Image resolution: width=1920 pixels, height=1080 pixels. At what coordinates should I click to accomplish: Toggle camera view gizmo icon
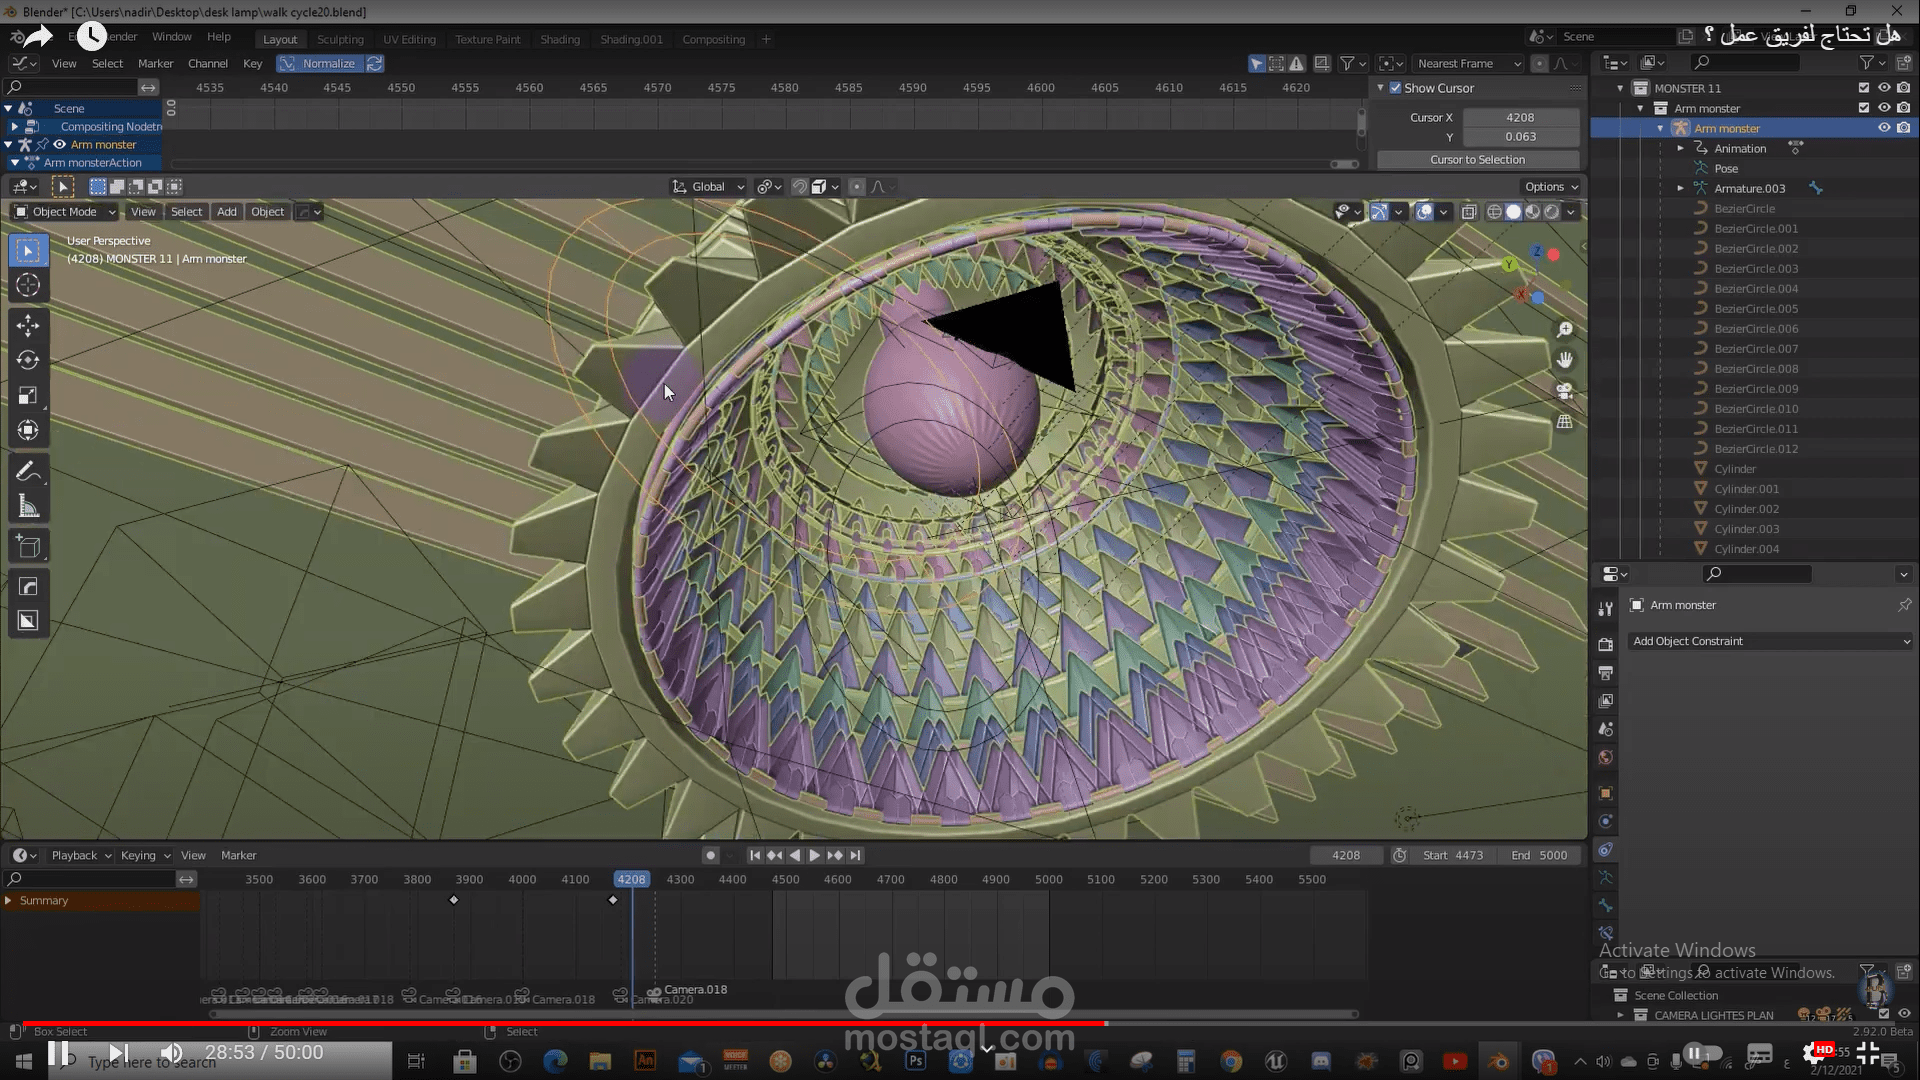[1565, 391]
